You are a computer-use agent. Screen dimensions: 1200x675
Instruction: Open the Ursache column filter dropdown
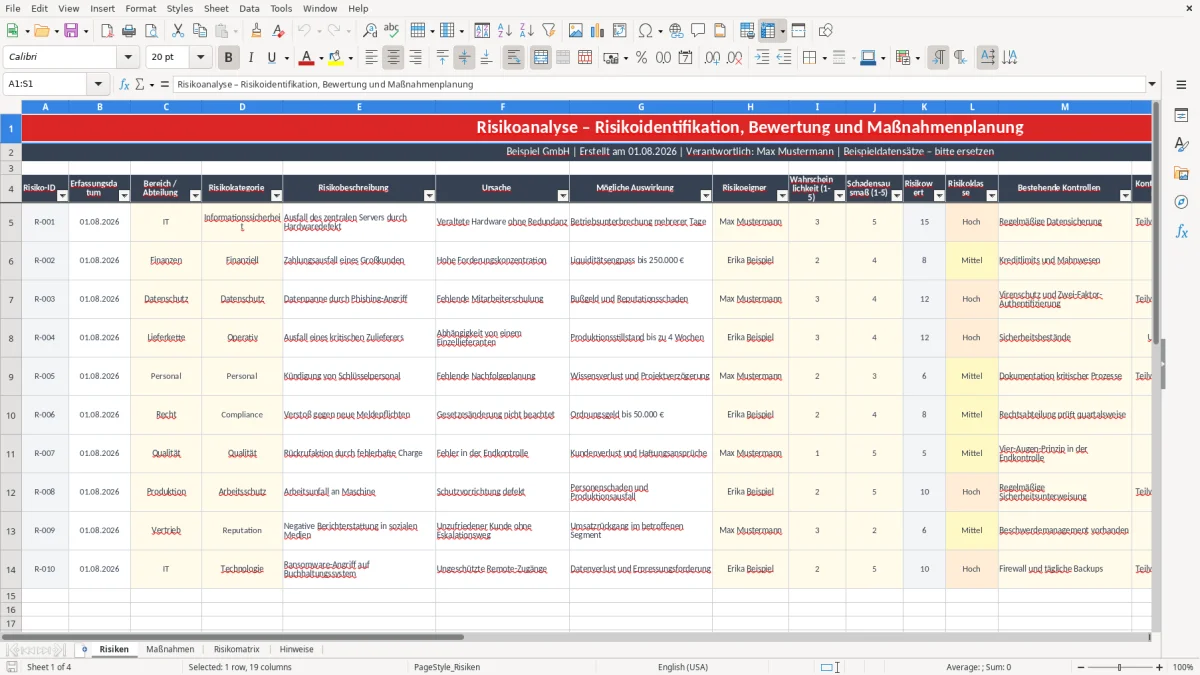(x=562, y=196)
